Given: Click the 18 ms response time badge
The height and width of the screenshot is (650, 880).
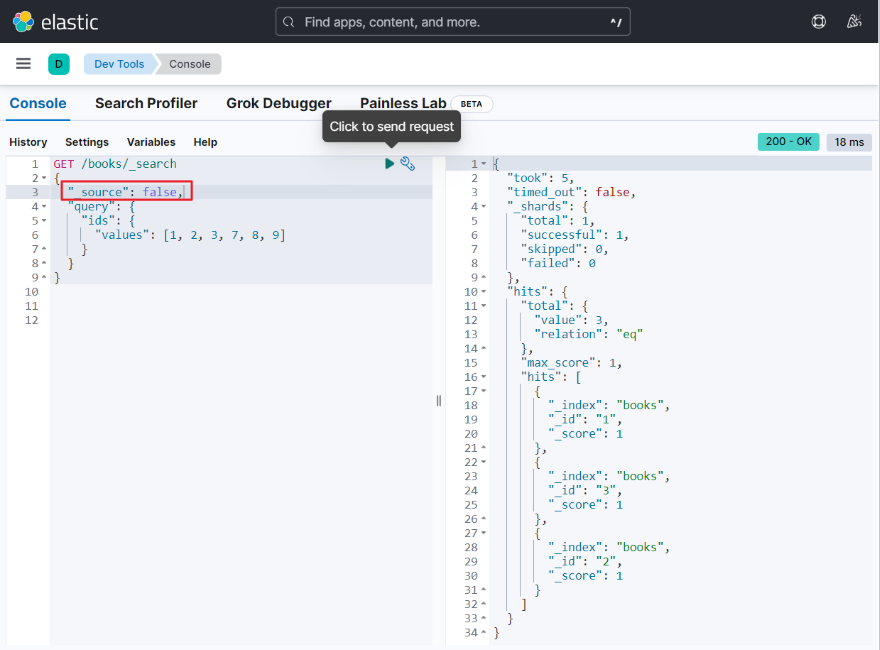Looking at the screenshot, I should click(849, 142).
